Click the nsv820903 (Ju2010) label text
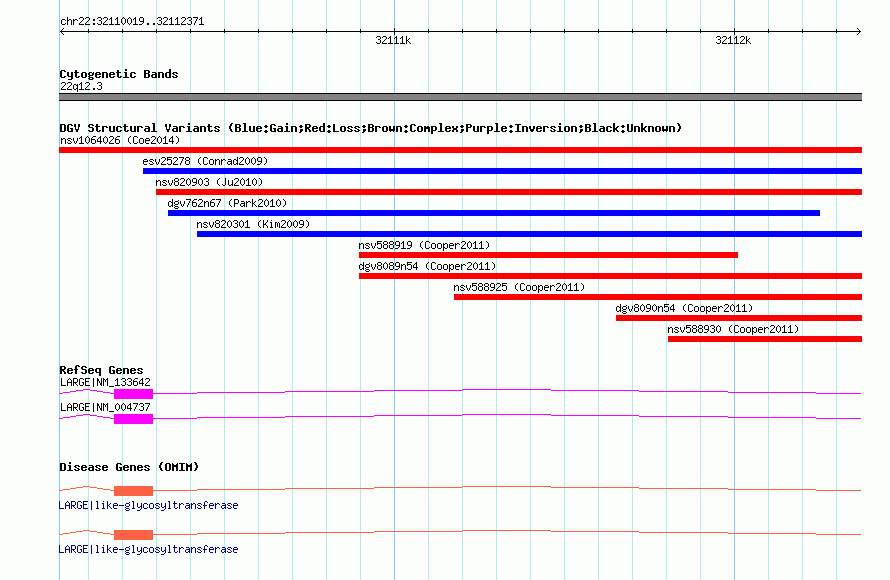Viewport: 890px width, 580px height. coord(209,182)
